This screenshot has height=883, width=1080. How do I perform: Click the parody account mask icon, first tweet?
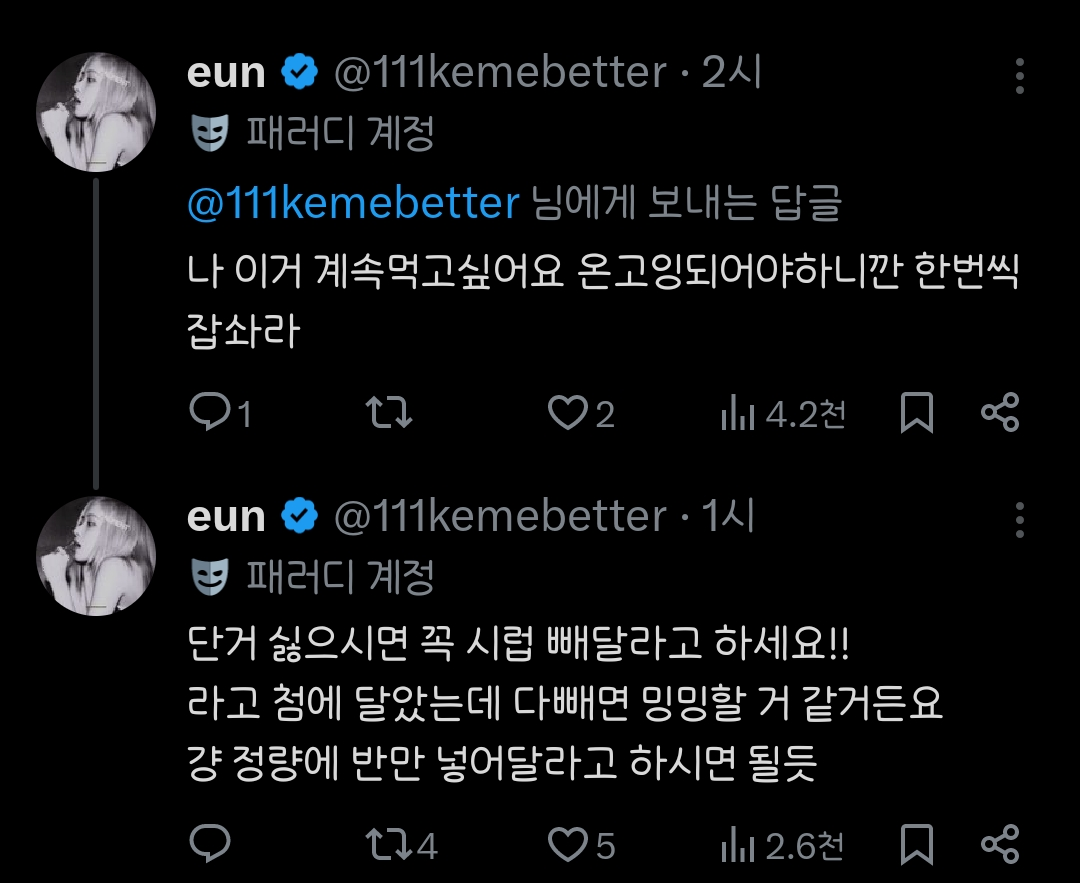(210, 132)
